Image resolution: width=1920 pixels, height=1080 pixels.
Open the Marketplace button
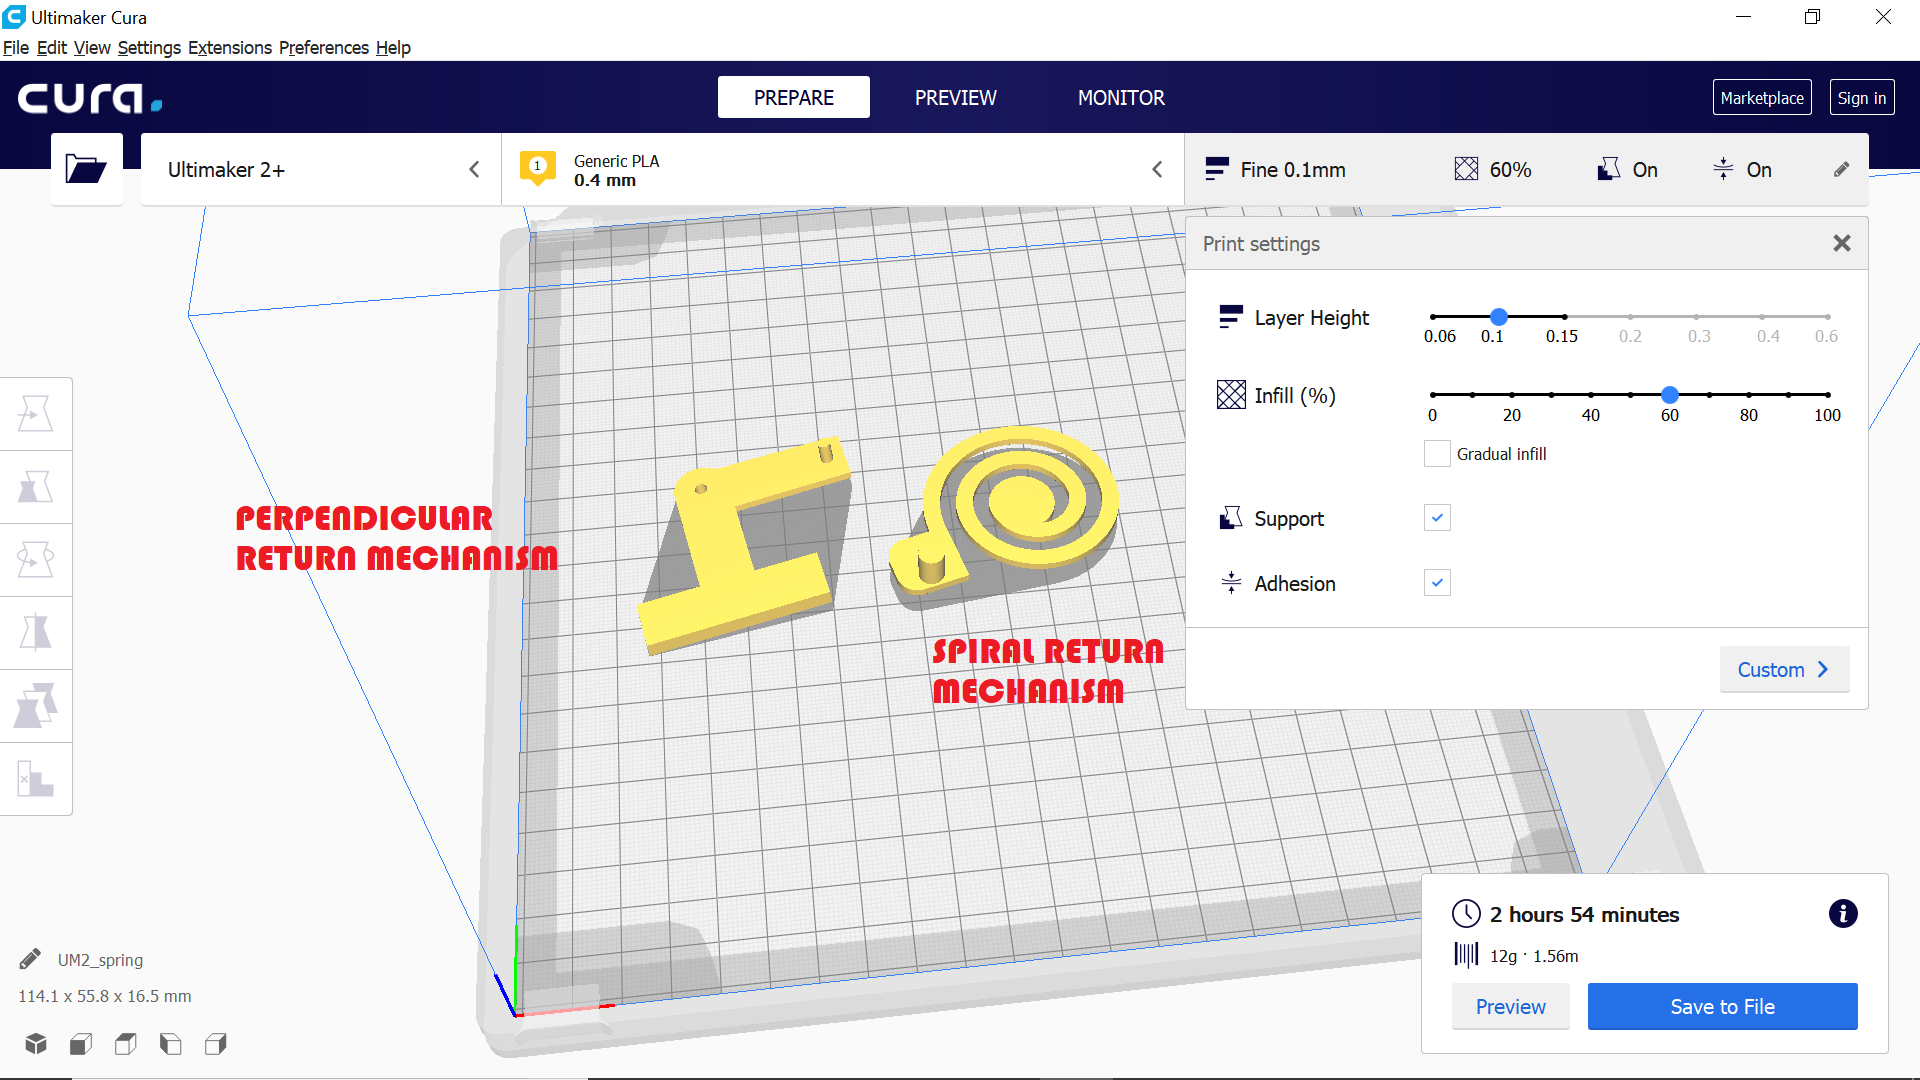point(1761,98)
